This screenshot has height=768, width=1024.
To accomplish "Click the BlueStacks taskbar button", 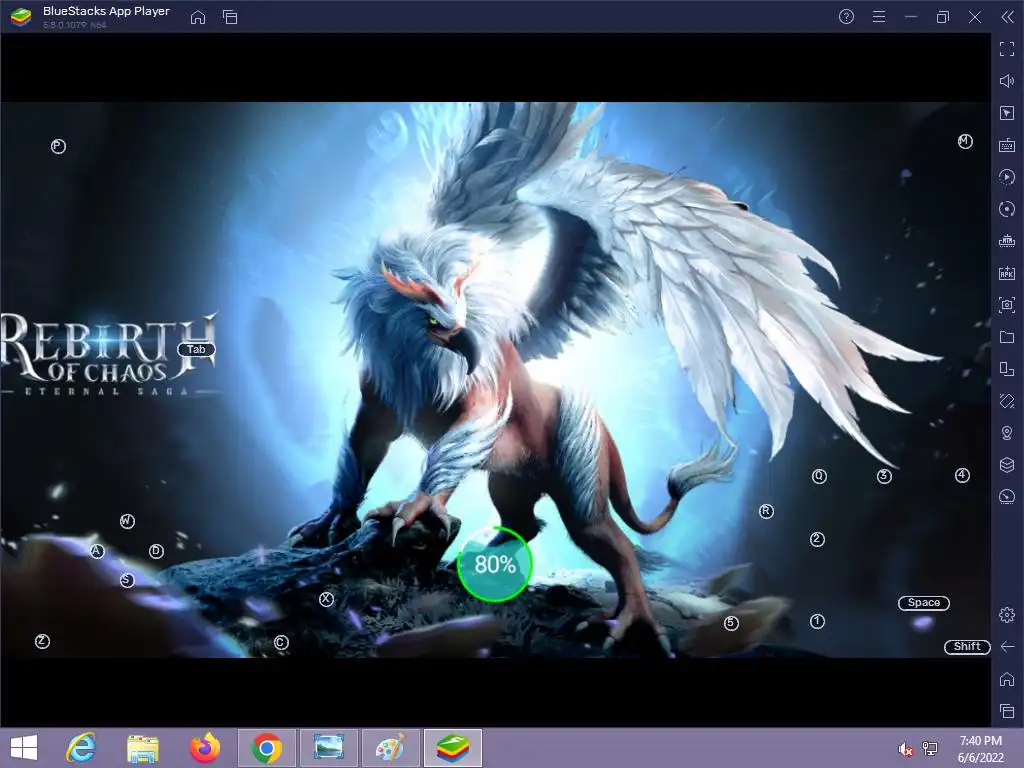I will tap(453, 748).
